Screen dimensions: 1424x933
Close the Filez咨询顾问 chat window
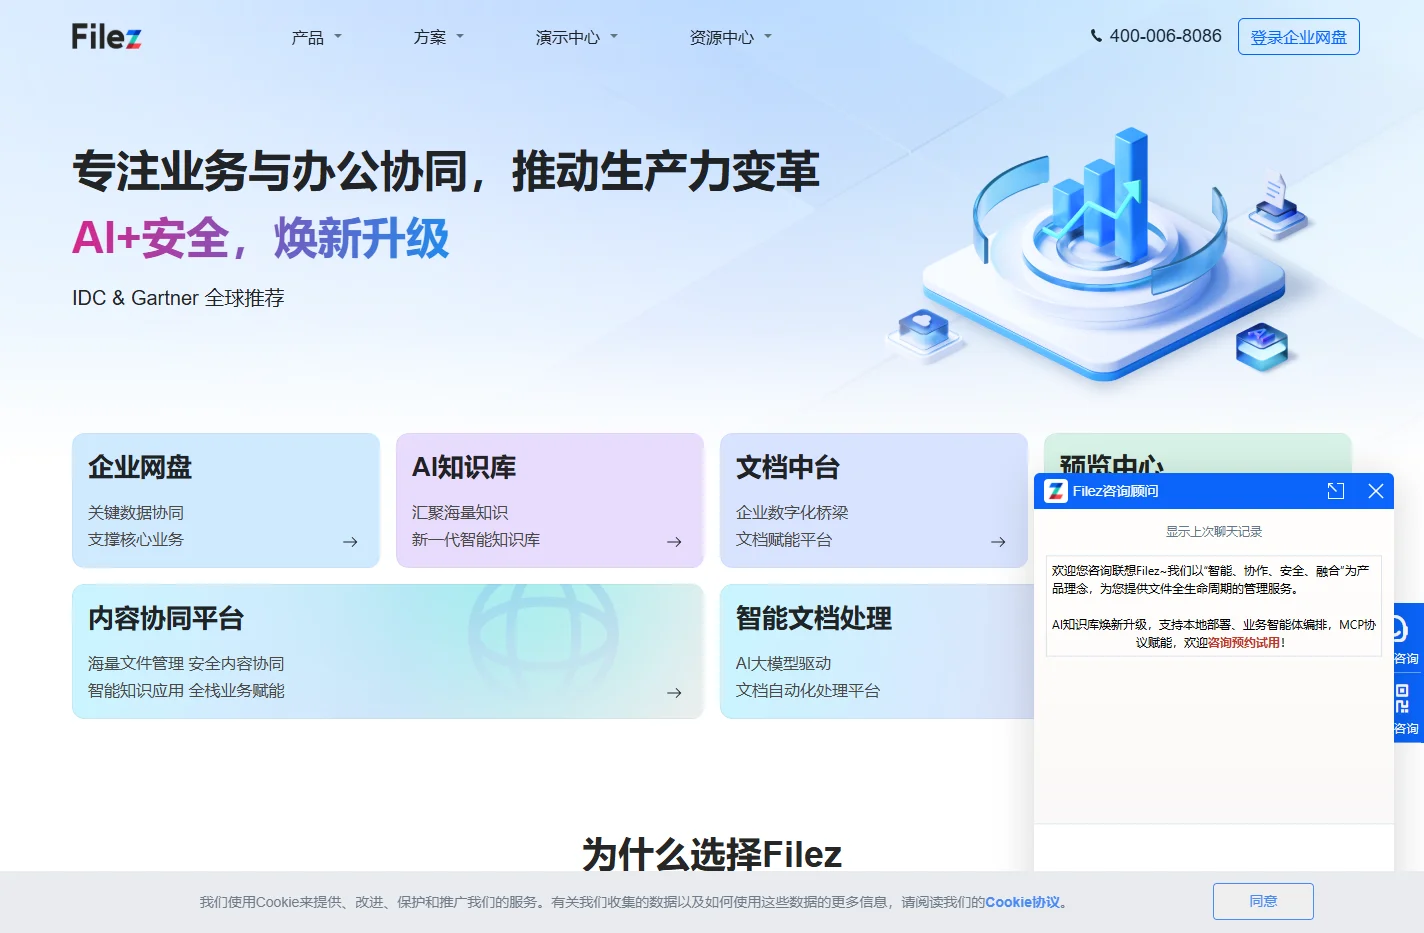point(1376,491)
